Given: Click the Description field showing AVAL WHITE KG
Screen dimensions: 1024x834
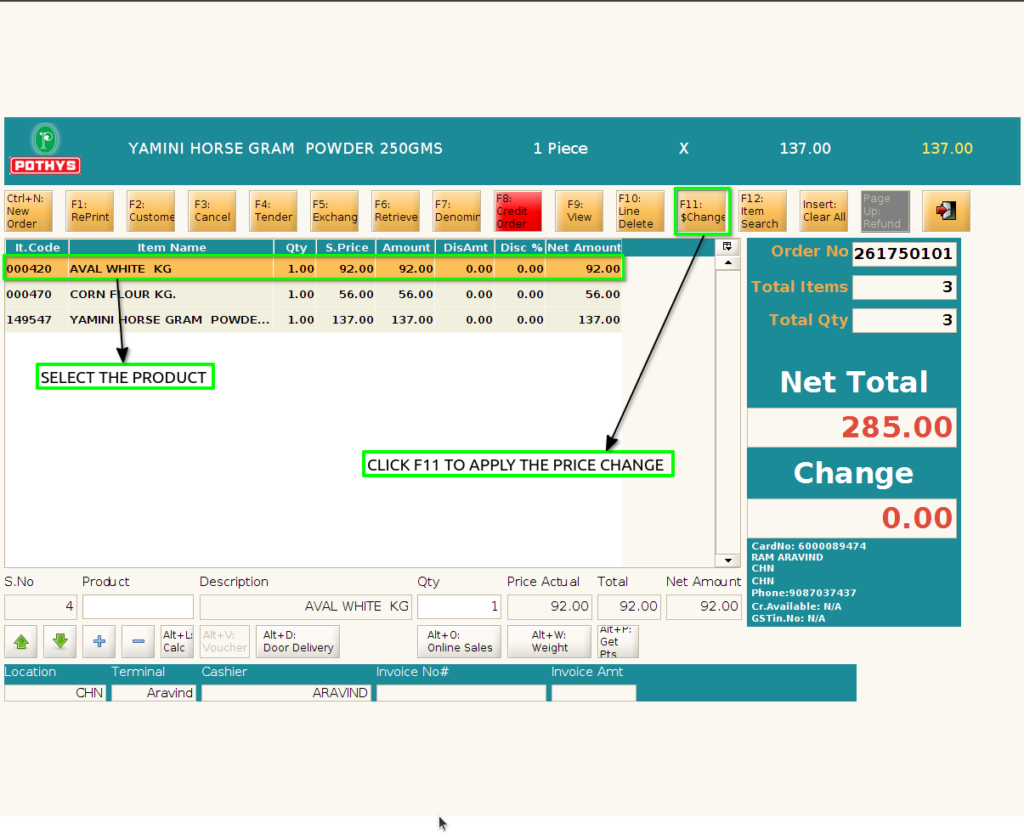Looking at the screenshot, I should coord(306,607).
